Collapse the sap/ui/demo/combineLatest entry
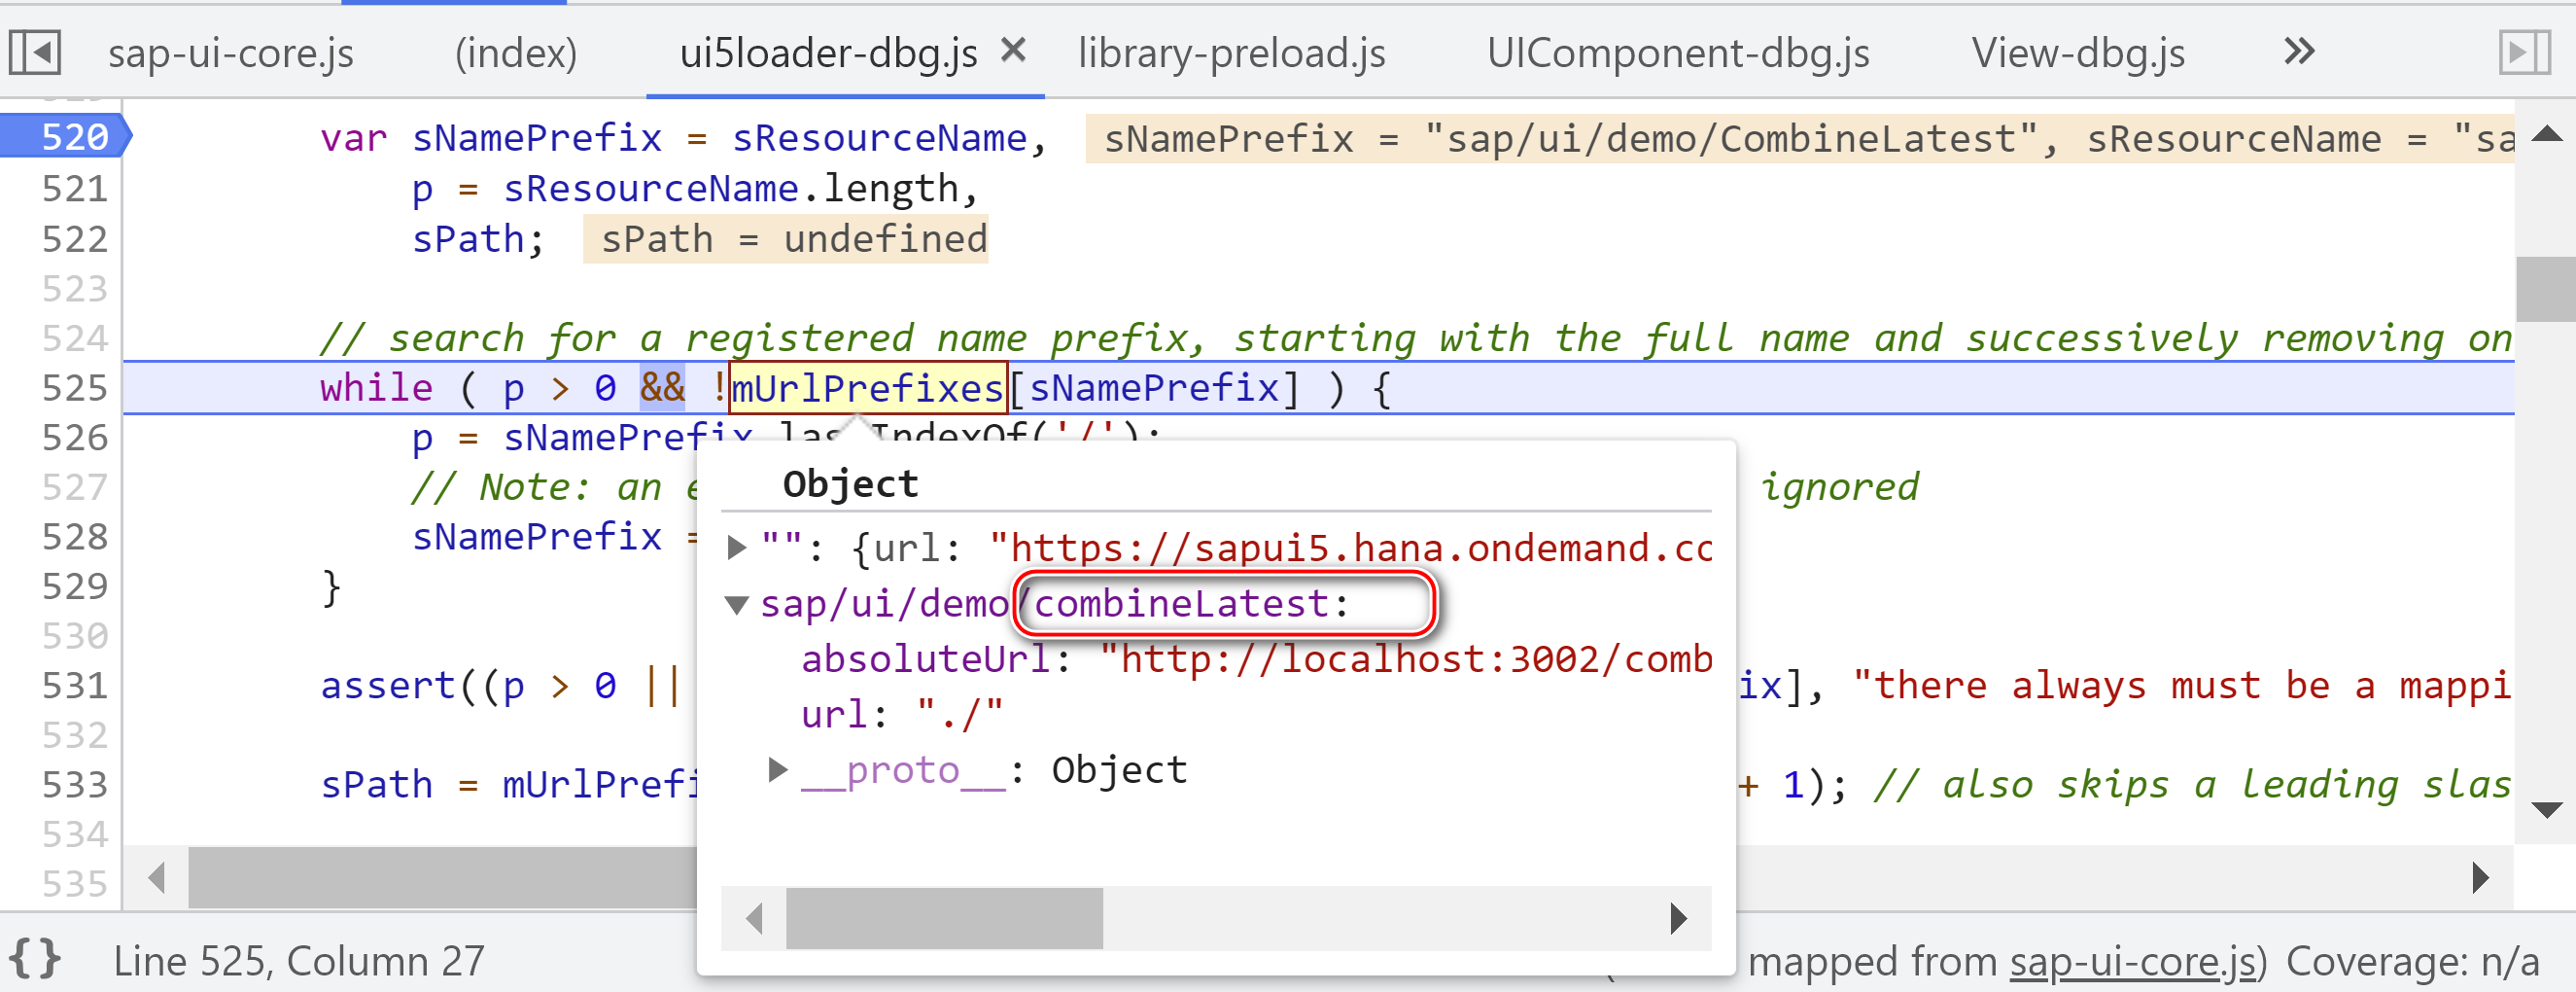The image size is (2576, 992). point(737,604)
